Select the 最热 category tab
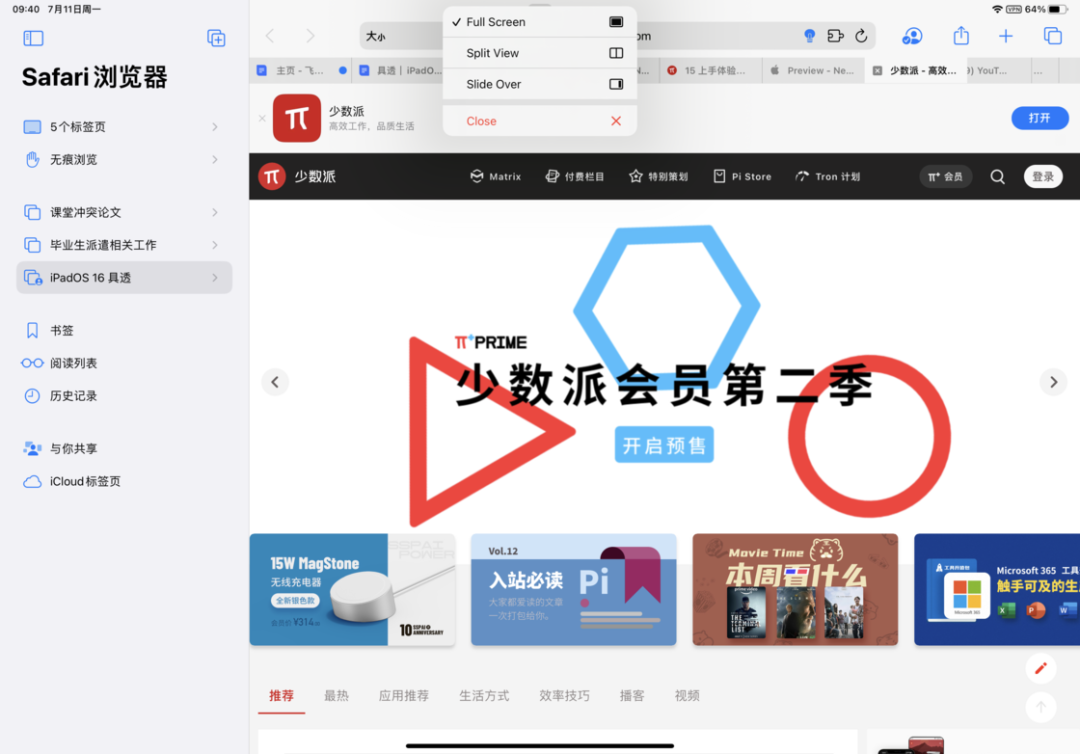 point(336,695)
